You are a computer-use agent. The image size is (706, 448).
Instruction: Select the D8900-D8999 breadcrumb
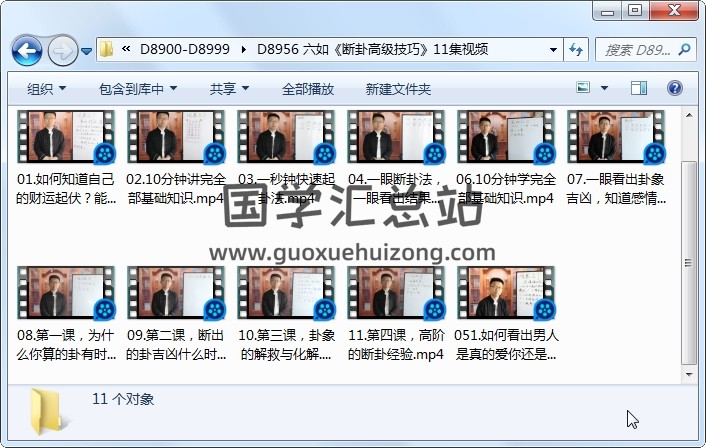(185, 49)
